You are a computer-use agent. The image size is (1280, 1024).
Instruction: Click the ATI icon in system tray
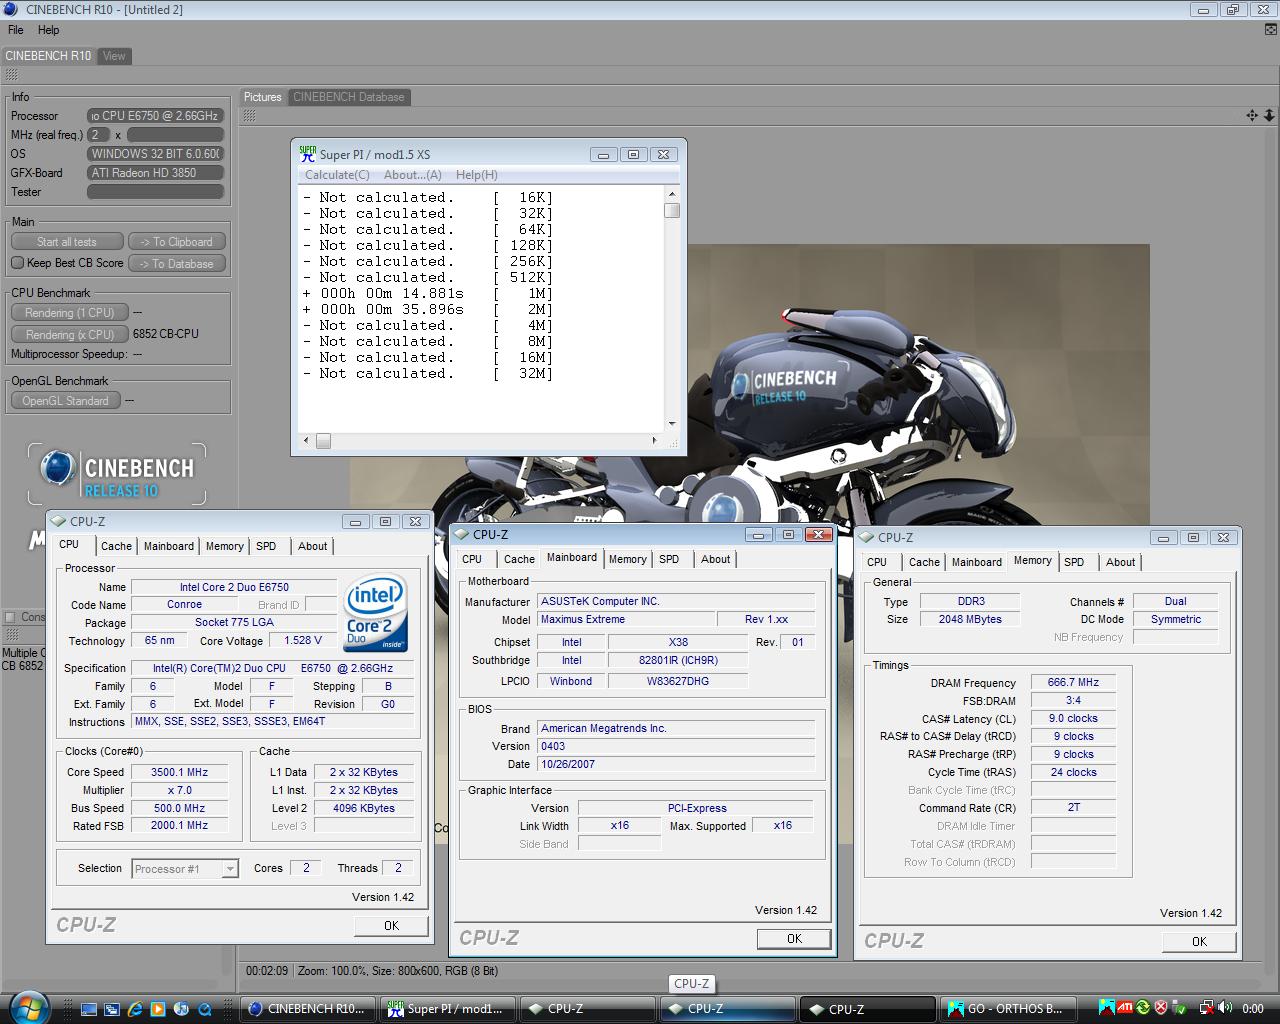tap(1125, 1008)
